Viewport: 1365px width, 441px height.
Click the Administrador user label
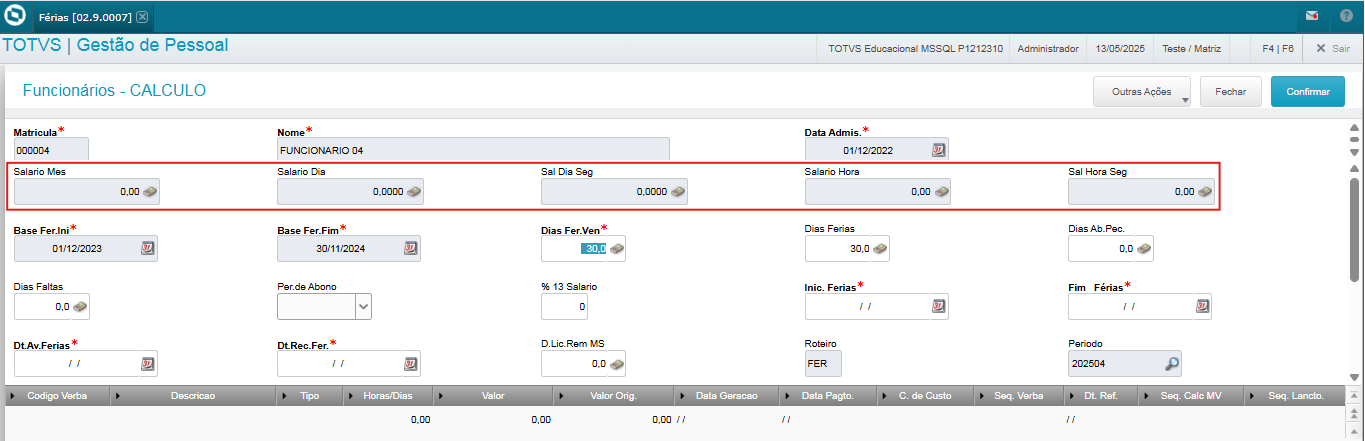pyautogui.click(x=1048, y=48)
